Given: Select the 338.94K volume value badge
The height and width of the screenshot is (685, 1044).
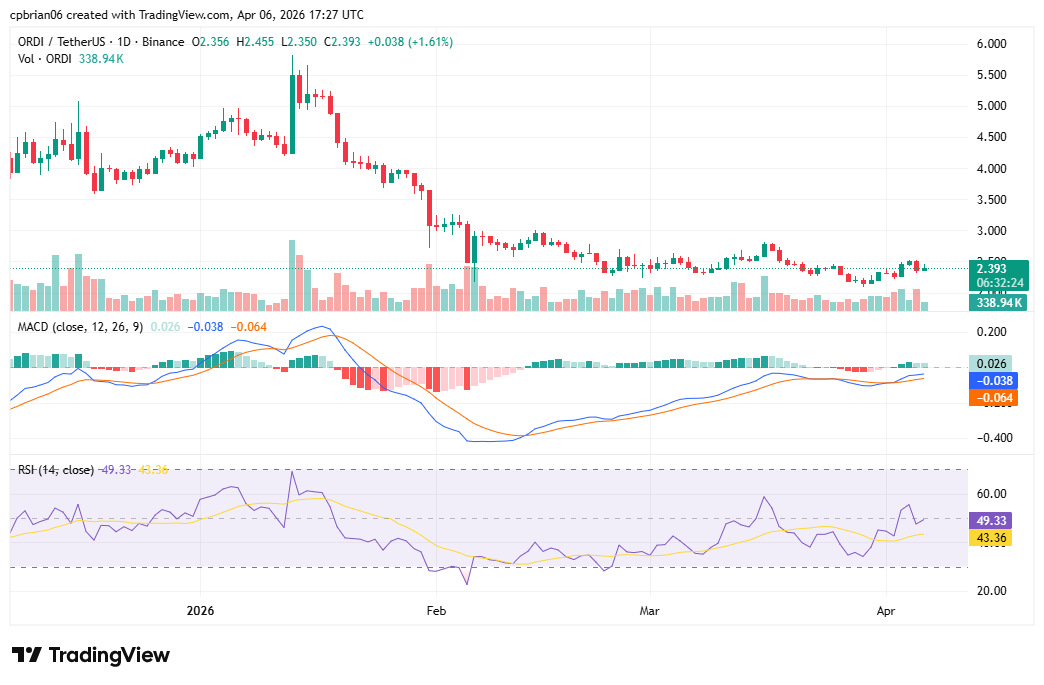Looking at the screenshot, I should point(1001,301).
